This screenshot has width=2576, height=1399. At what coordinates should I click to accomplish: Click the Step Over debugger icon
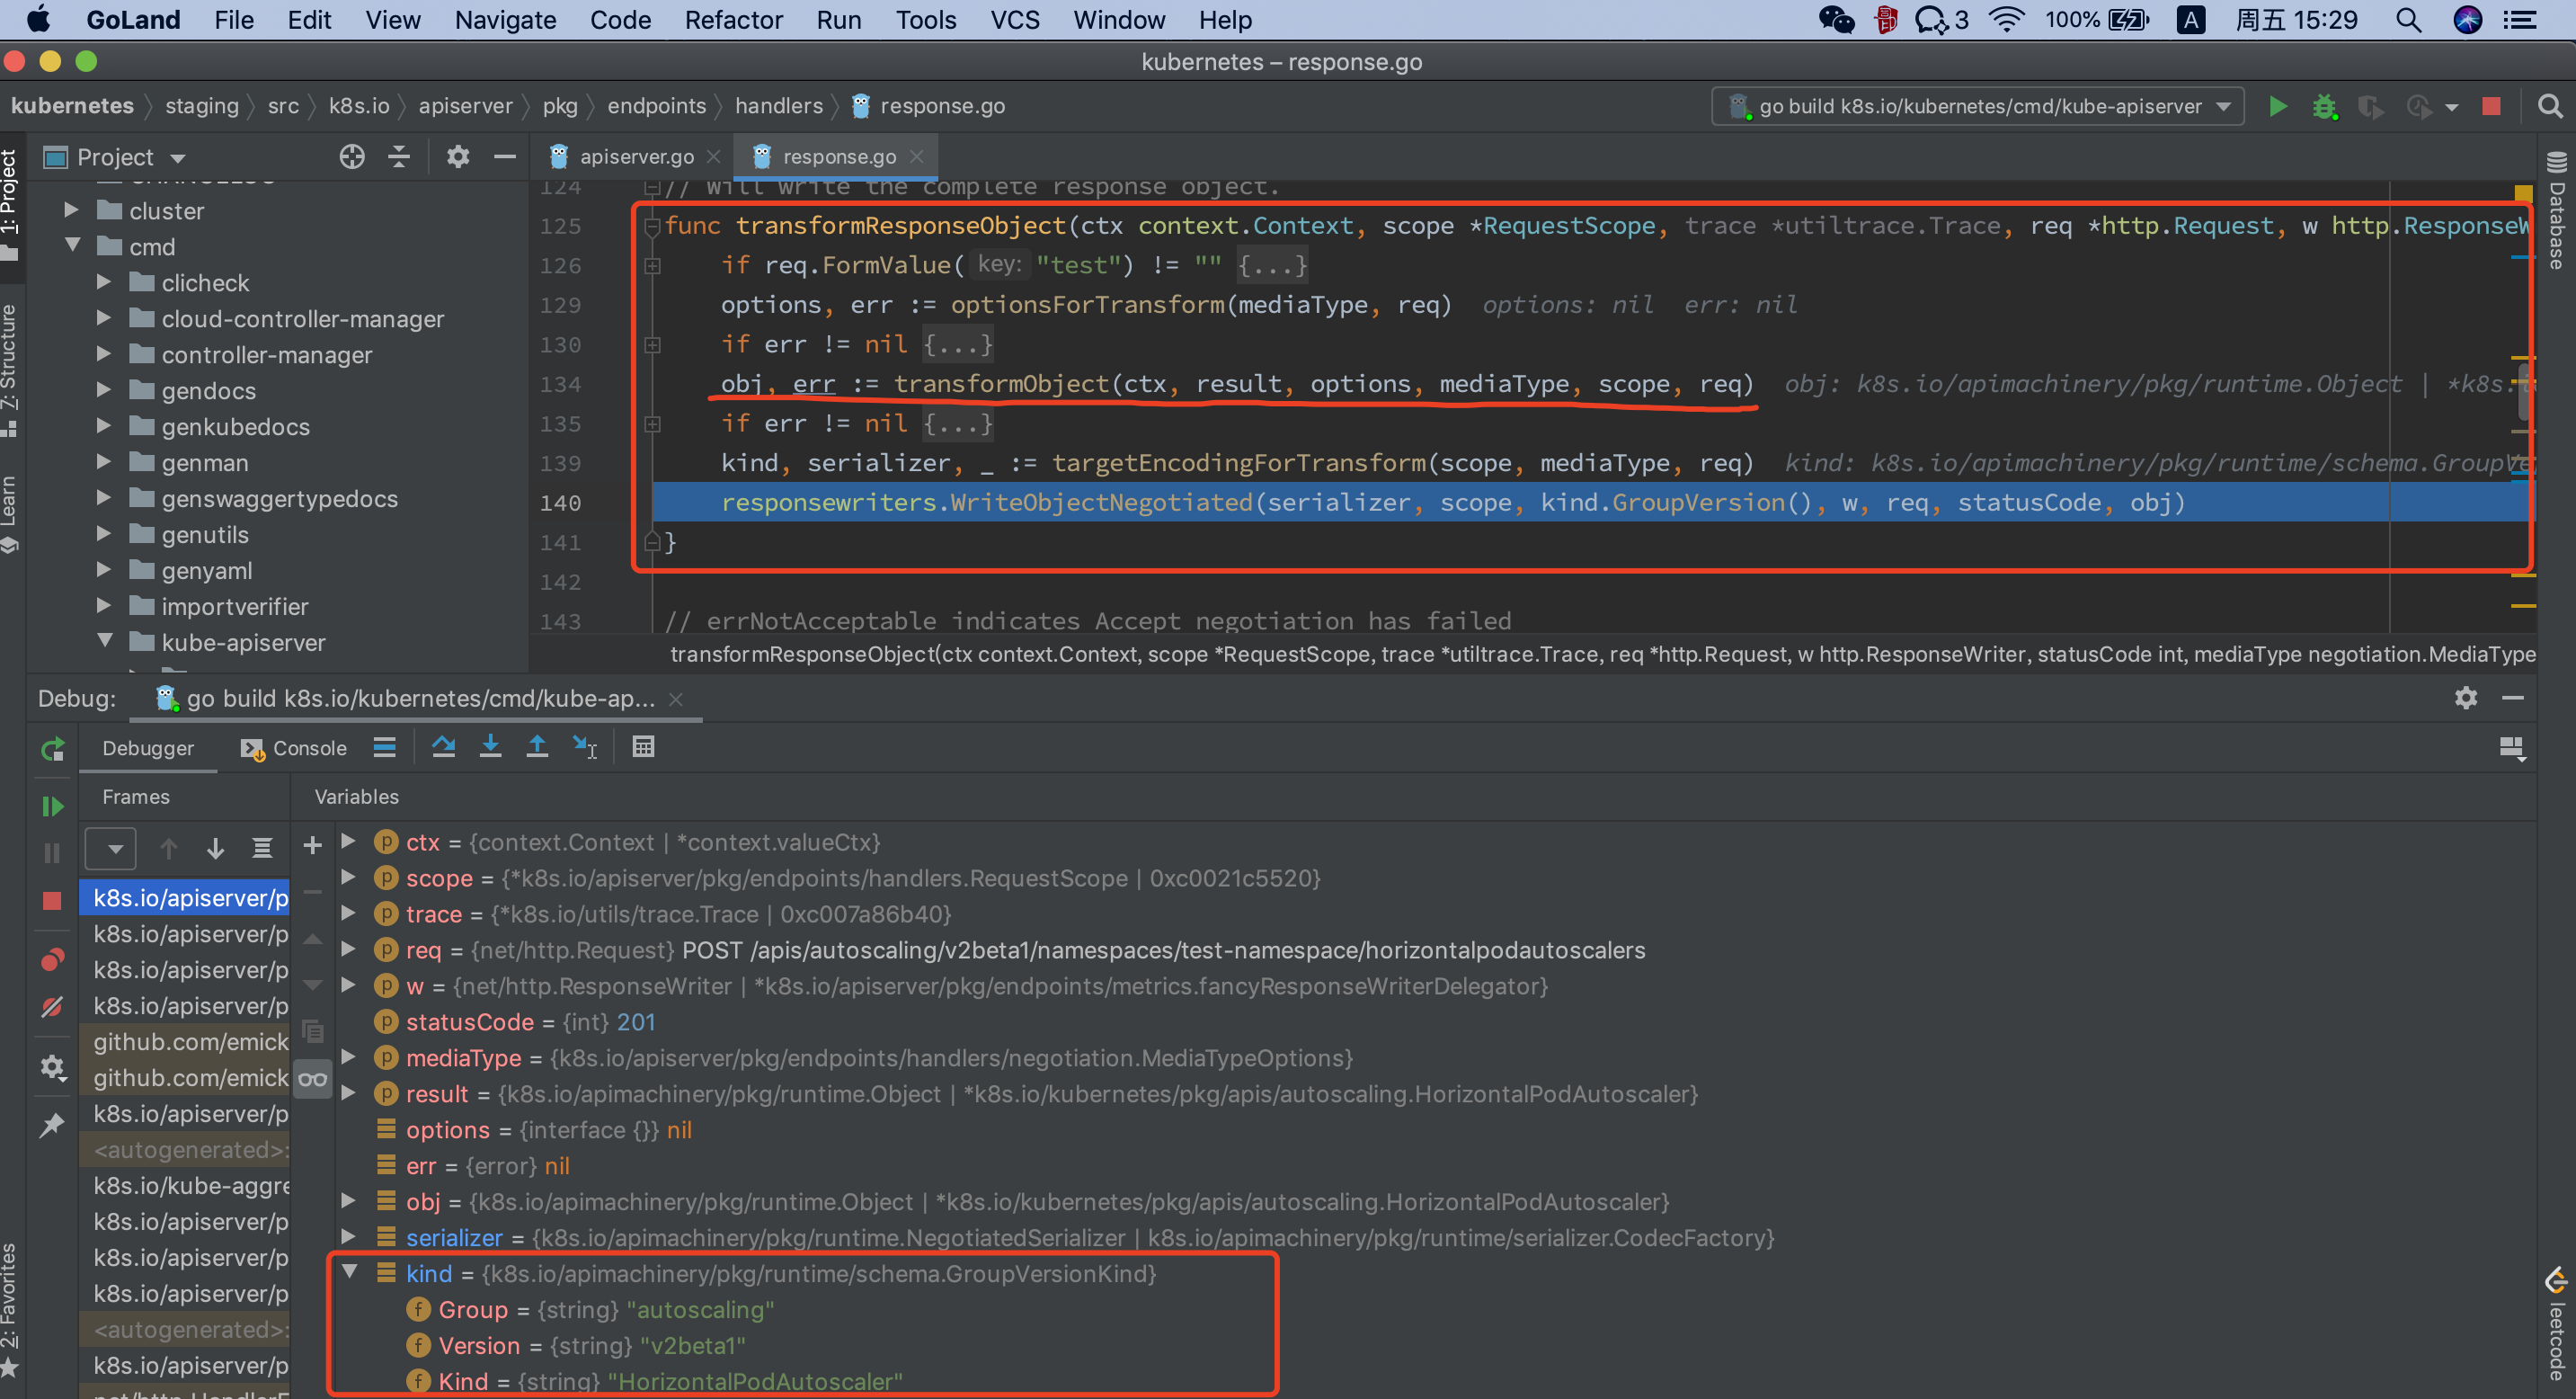click(443, 747)
